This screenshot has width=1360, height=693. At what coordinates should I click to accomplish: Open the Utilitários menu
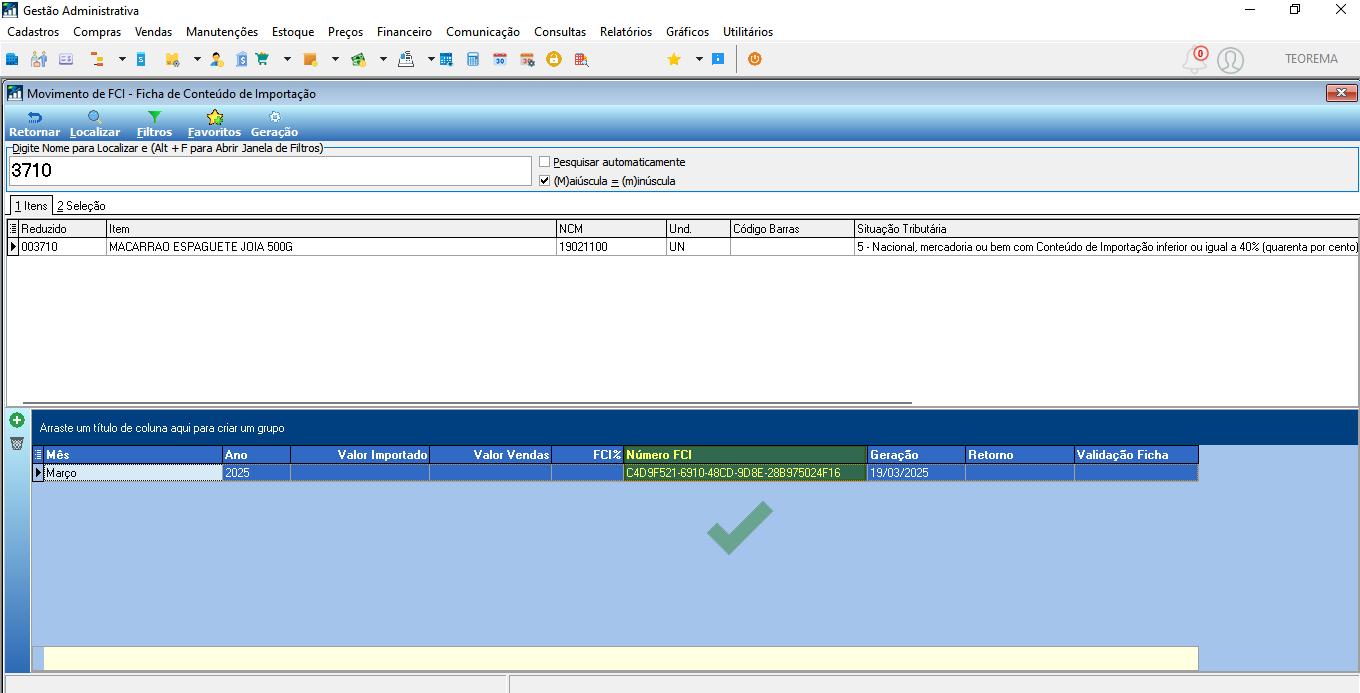[748, 32]
